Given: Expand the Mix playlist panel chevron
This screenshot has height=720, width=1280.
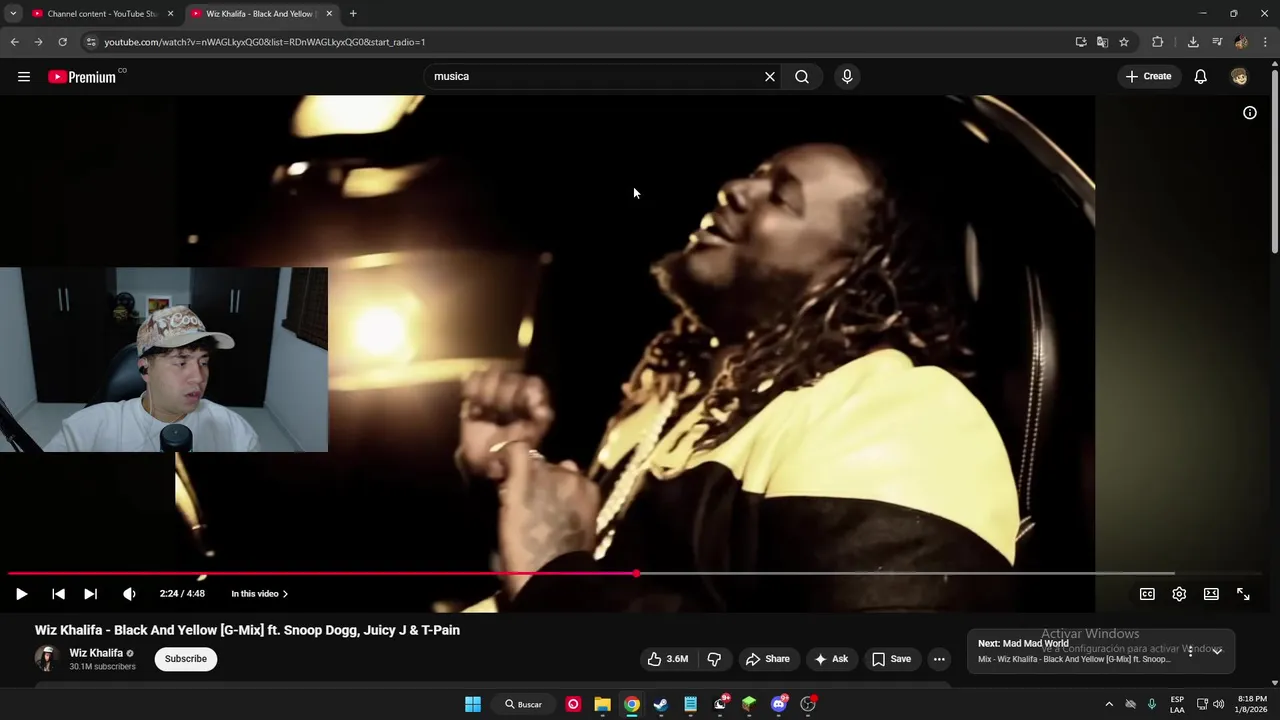Looking at the screenshot, I should click(x=1217, y=651).
